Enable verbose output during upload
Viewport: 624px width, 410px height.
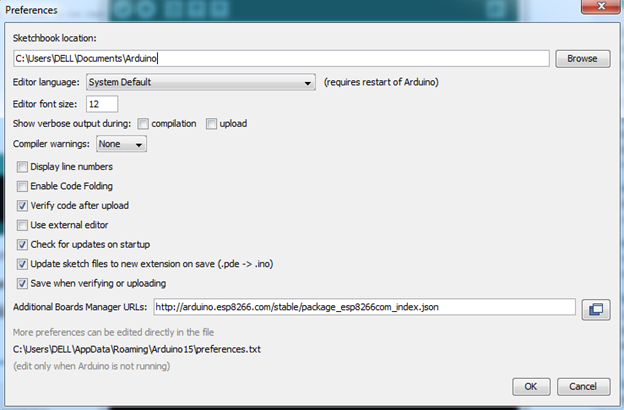[x=211, y=124]
